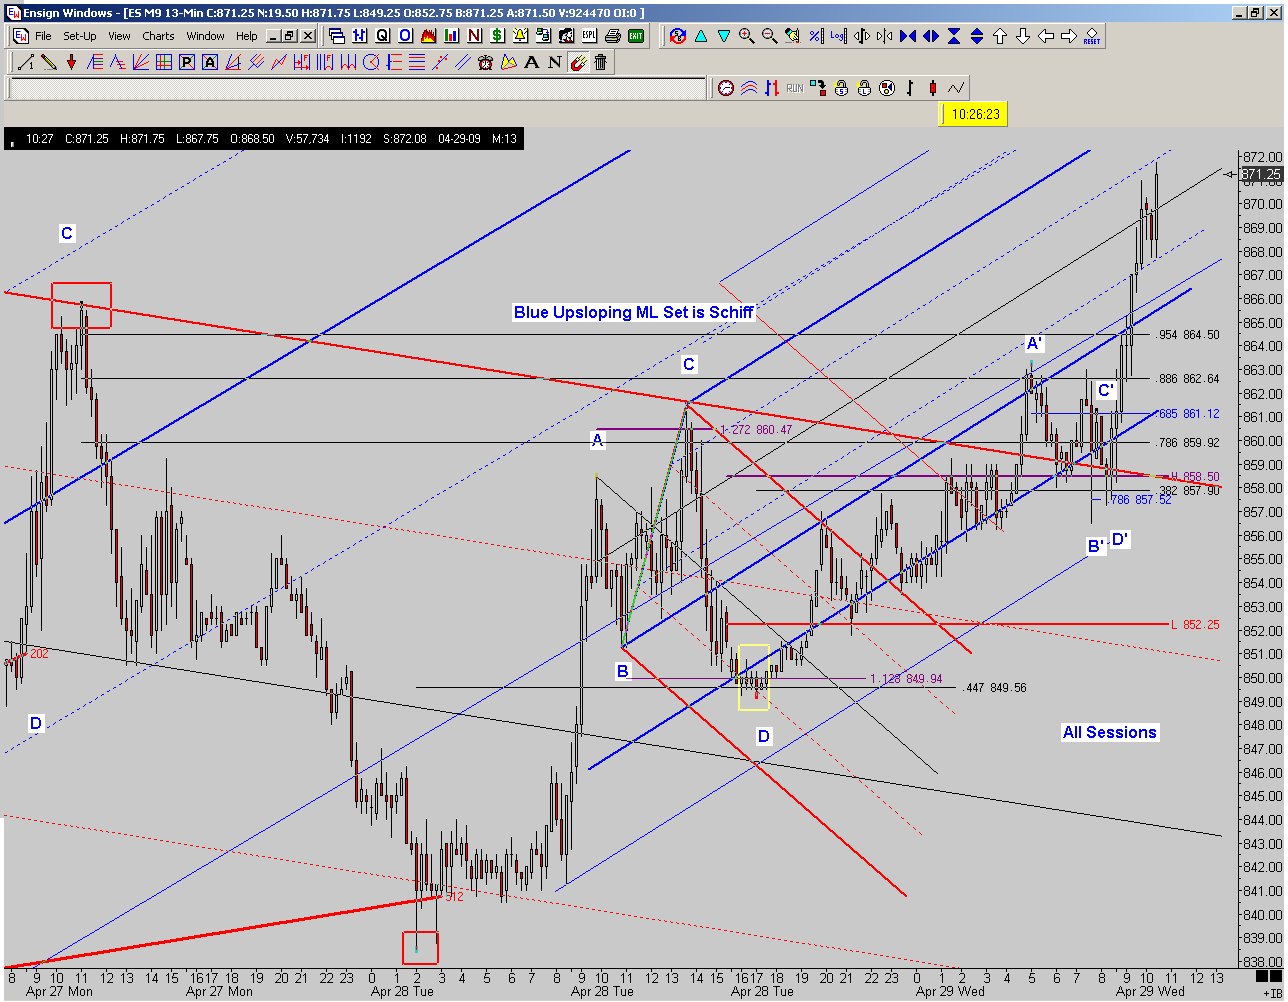Click the RESET chart scale icon
1288x1002 pixels.
pyautogui.click(x=1092, y=37)
